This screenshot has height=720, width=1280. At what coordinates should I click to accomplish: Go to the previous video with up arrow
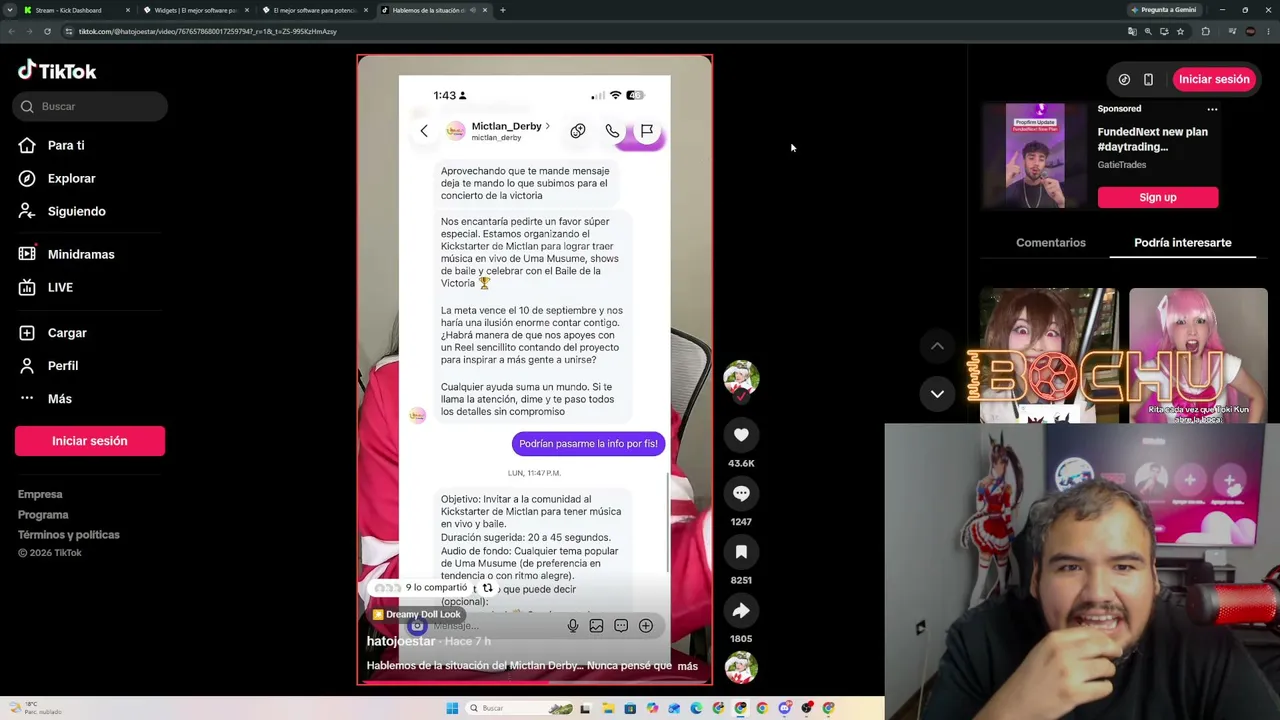point(937,346)
